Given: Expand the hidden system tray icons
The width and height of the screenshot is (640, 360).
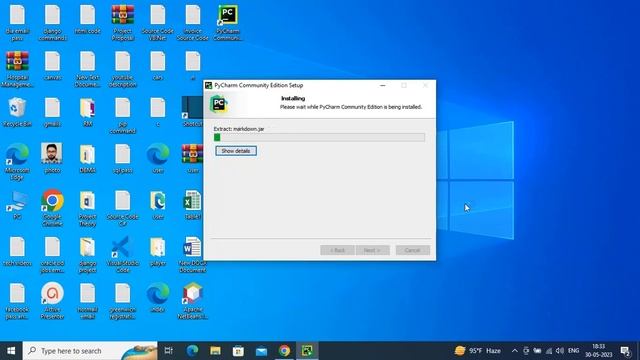Looking at the screenshot, I should pos(515,351).
